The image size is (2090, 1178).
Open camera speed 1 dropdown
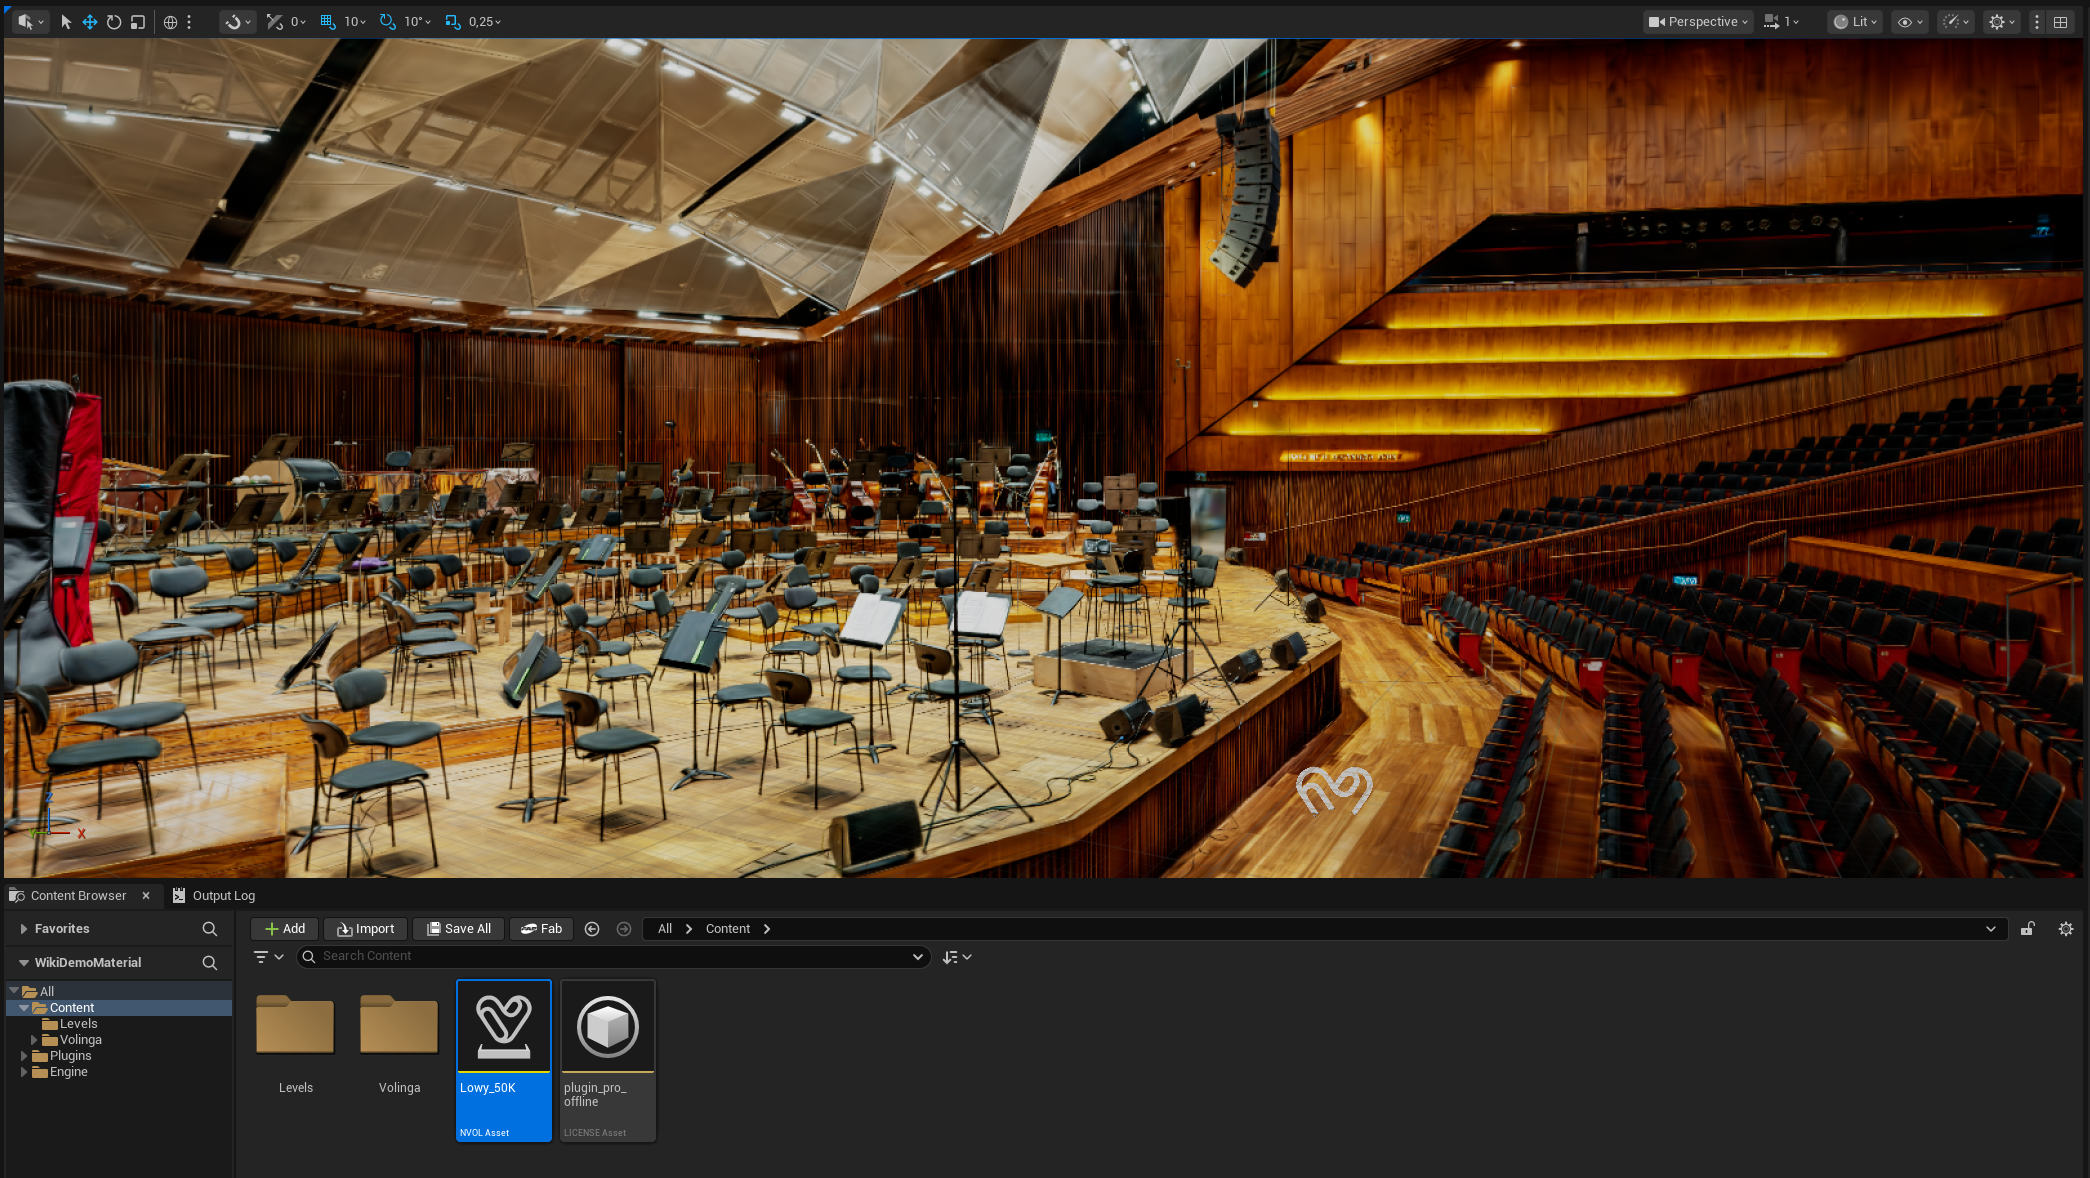(x=1782, y=22)
